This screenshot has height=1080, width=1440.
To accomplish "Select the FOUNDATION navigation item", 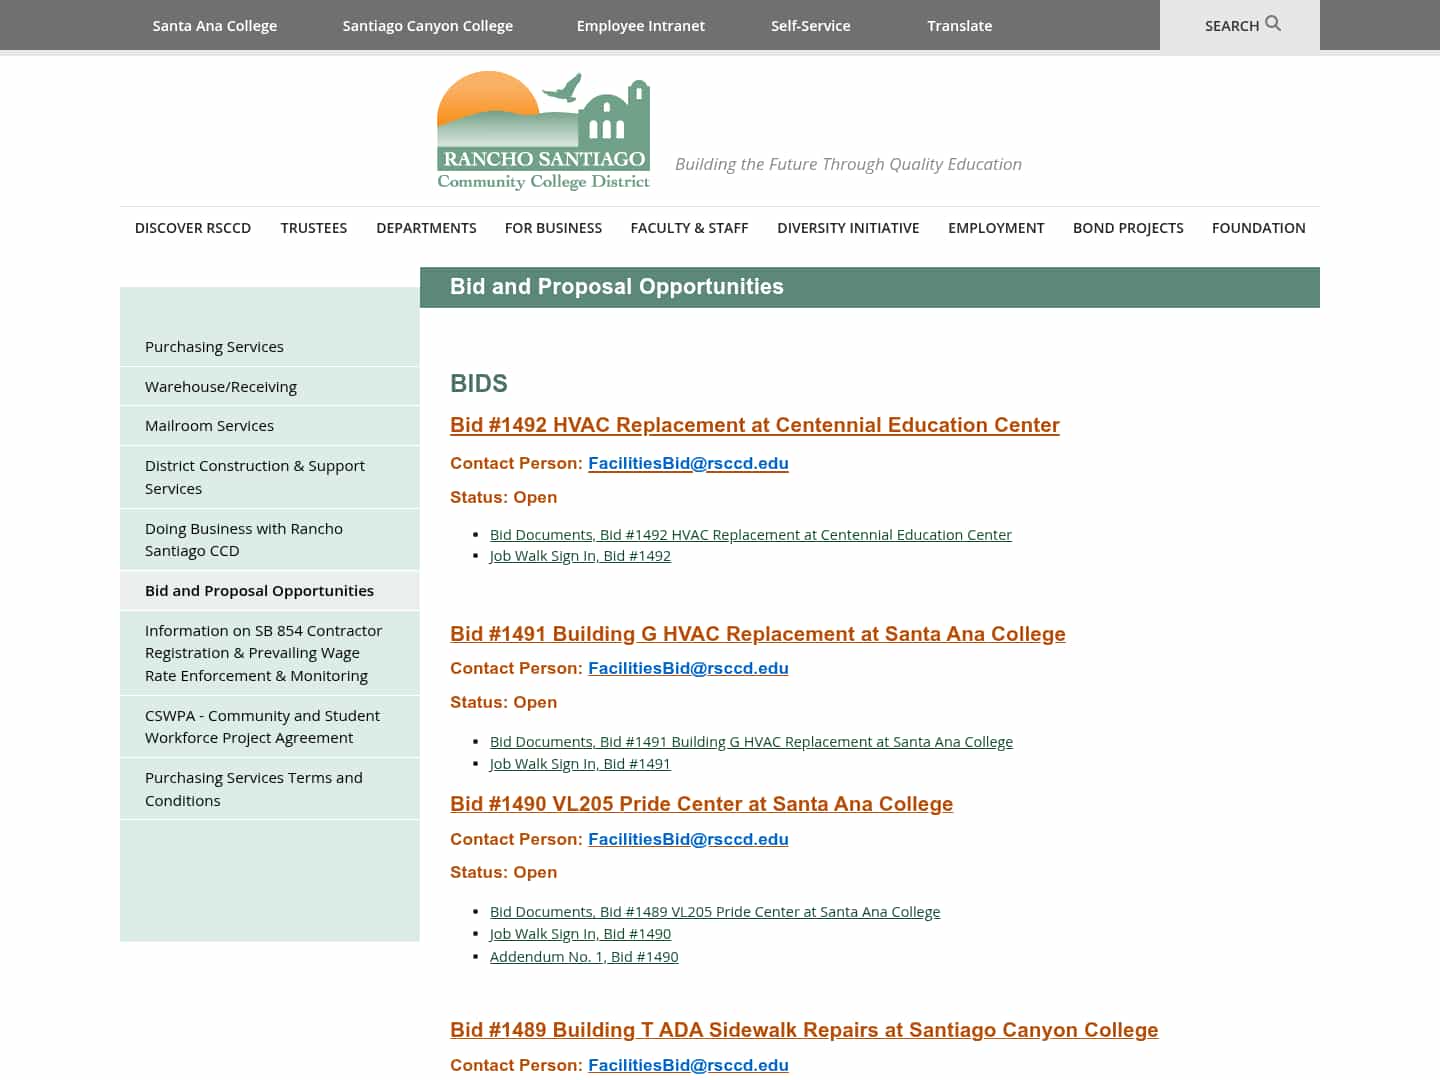I will 1258,228.
